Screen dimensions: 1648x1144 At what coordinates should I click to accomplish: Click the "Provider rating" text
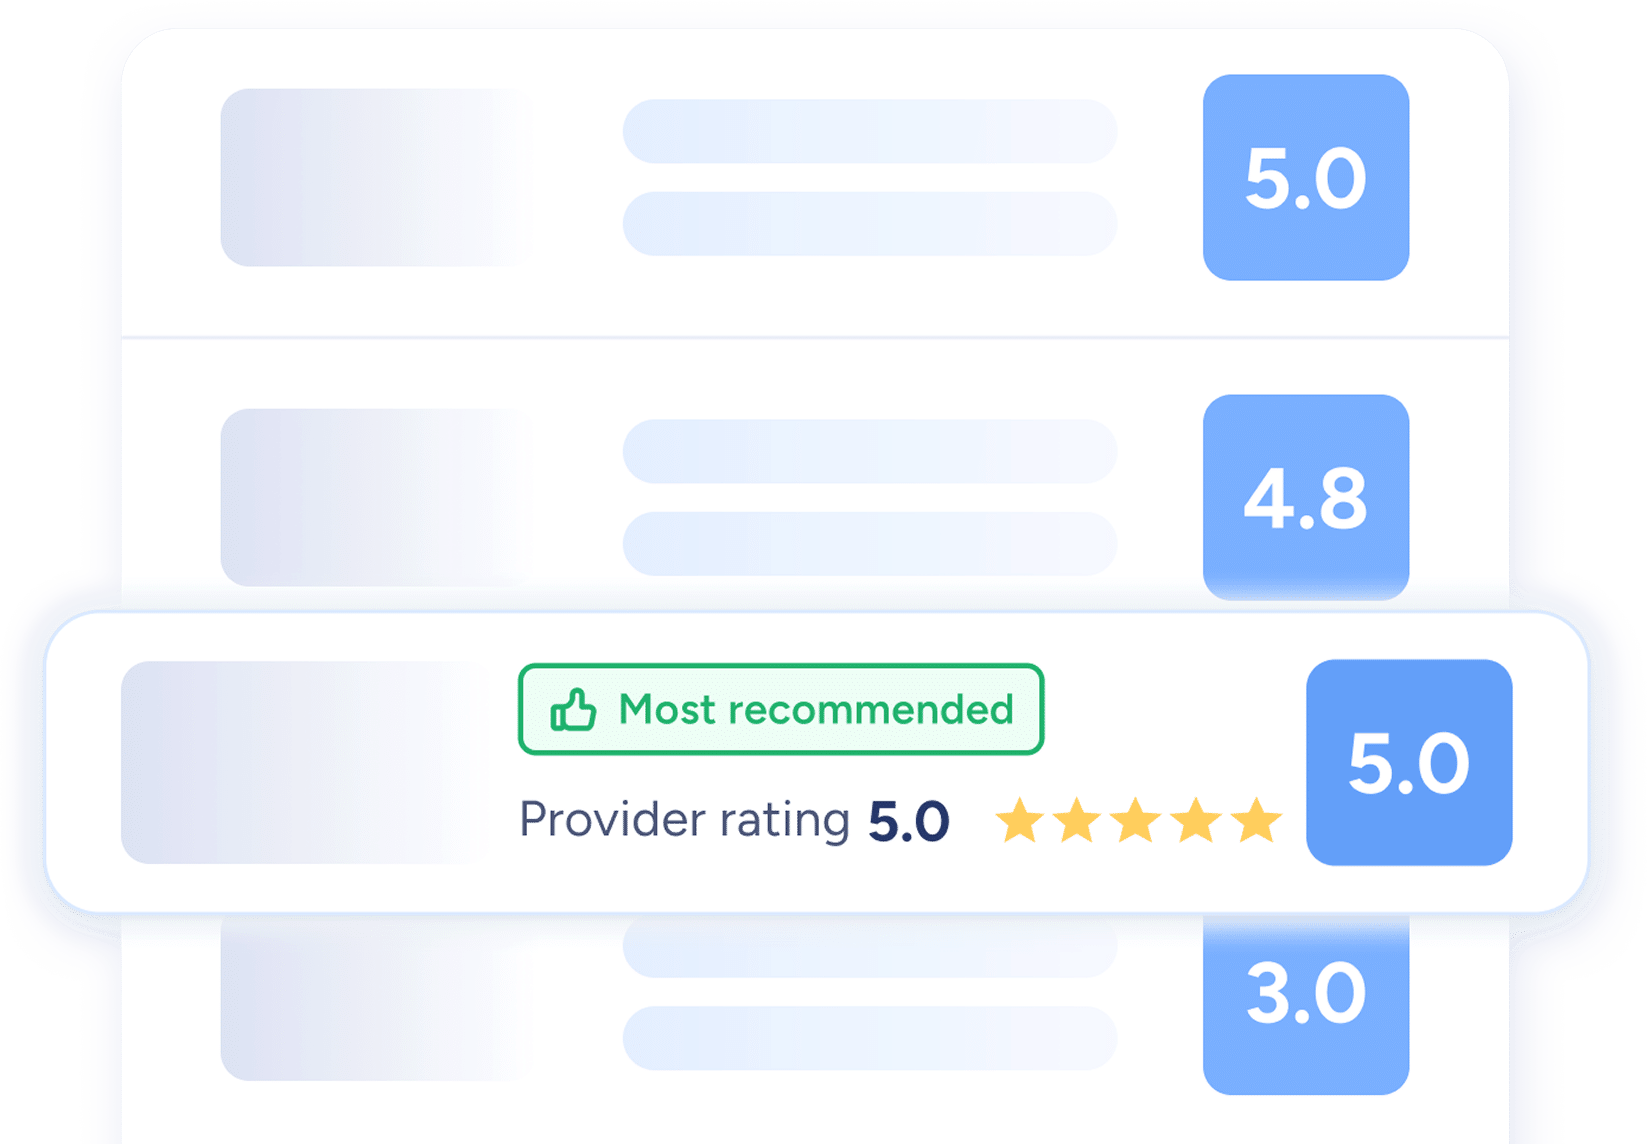point(684,821)
